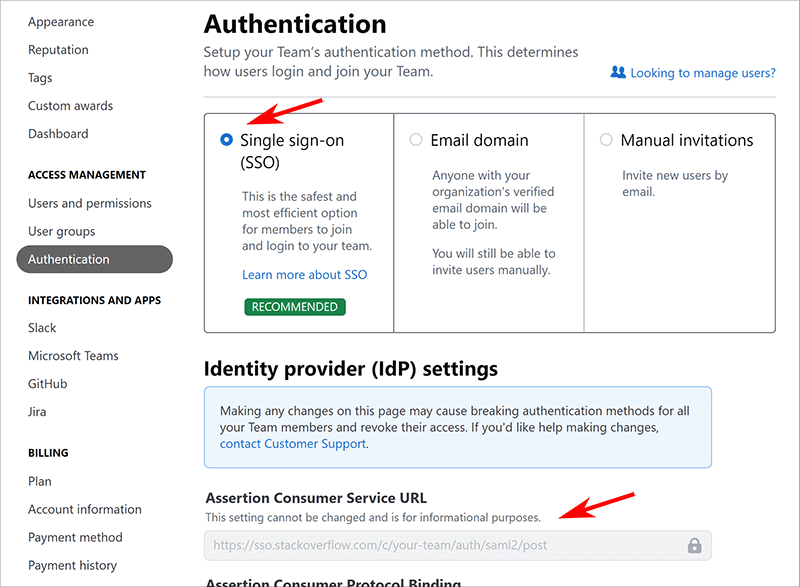Open Learn more about SSO link
Screen dimensions: 800x587
tap(304, 275)
